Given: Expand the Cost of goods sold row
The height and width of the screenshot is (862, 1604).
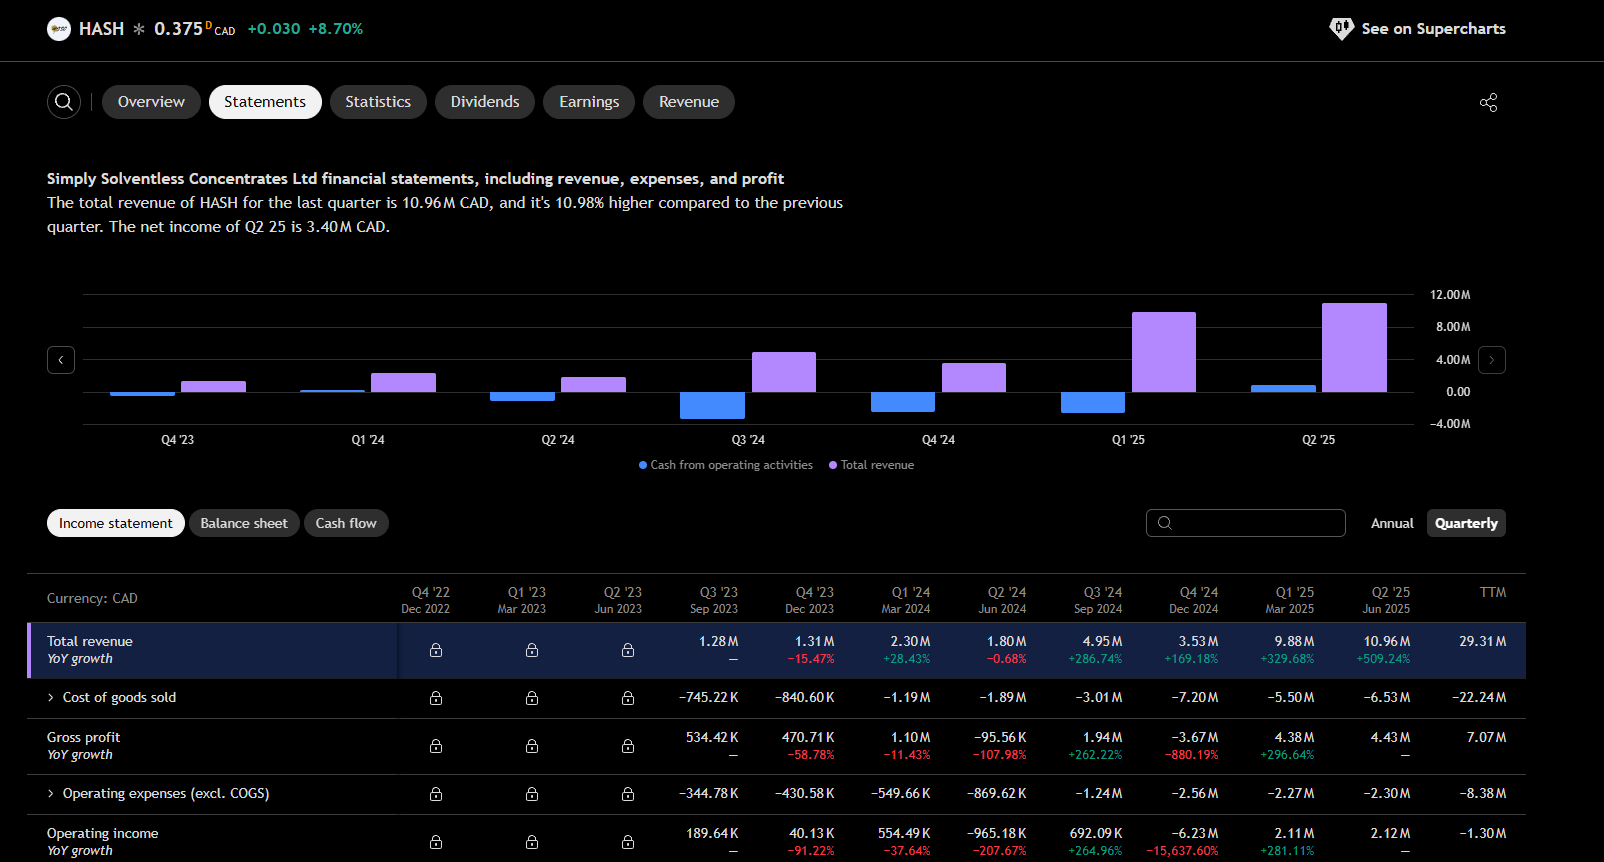Looking at the screenshot, I should 51,698.
